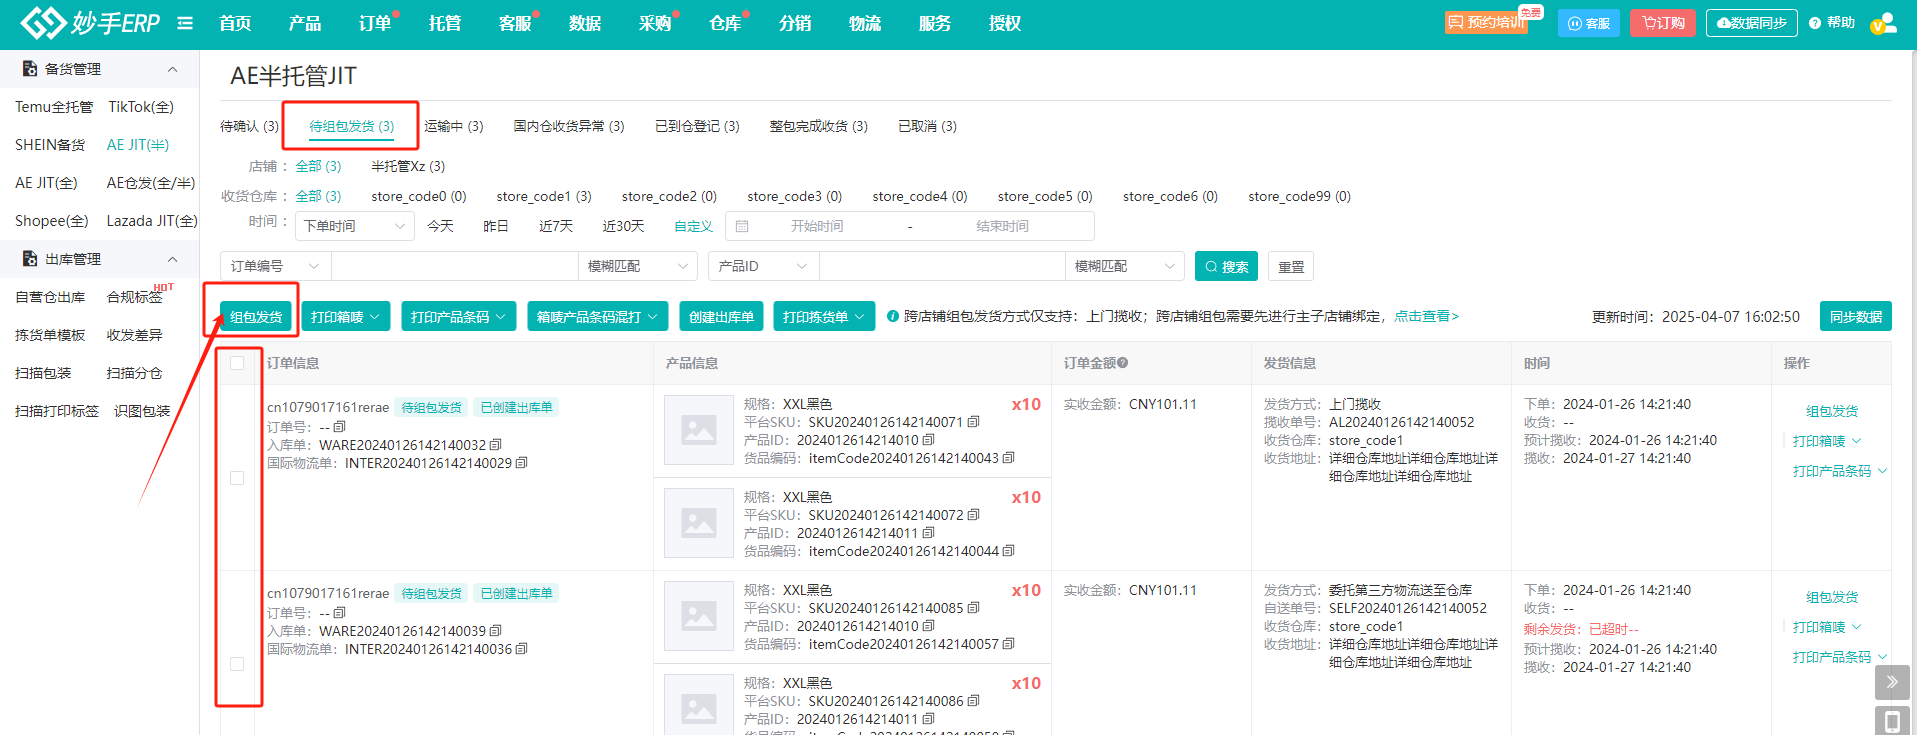The height and width of the screenshot is (735, 1917).
Task: Expand the 打印产品条码 toolbar dropdown
Action: [459, 317]
